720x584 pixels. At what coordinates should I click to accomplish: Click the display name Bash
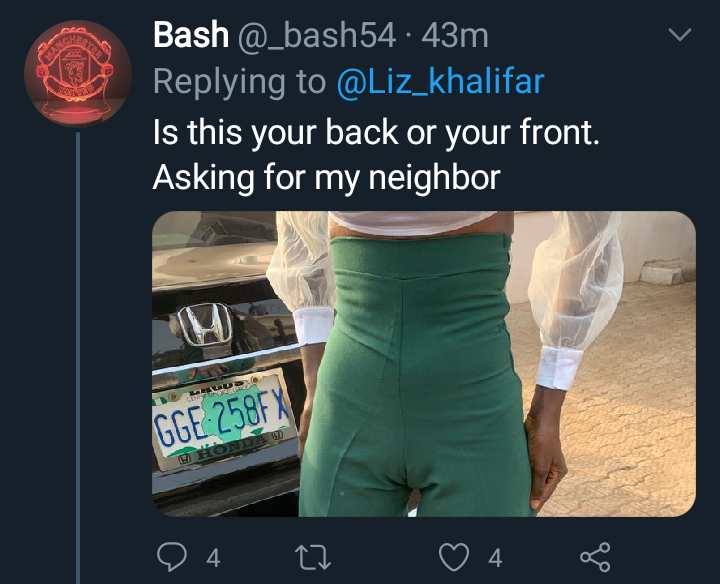191,35
